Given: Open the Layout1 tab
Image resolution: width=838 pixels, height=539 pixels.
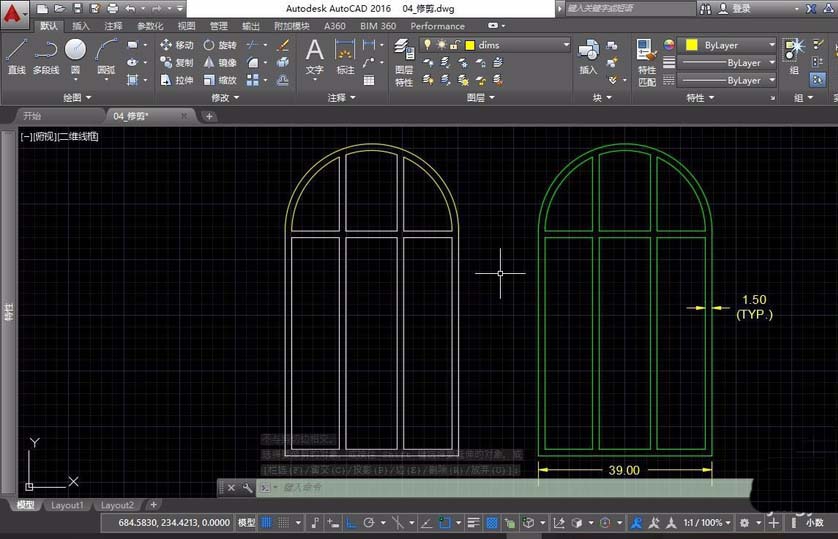Looking at the screenshot, I should (68, 506).
